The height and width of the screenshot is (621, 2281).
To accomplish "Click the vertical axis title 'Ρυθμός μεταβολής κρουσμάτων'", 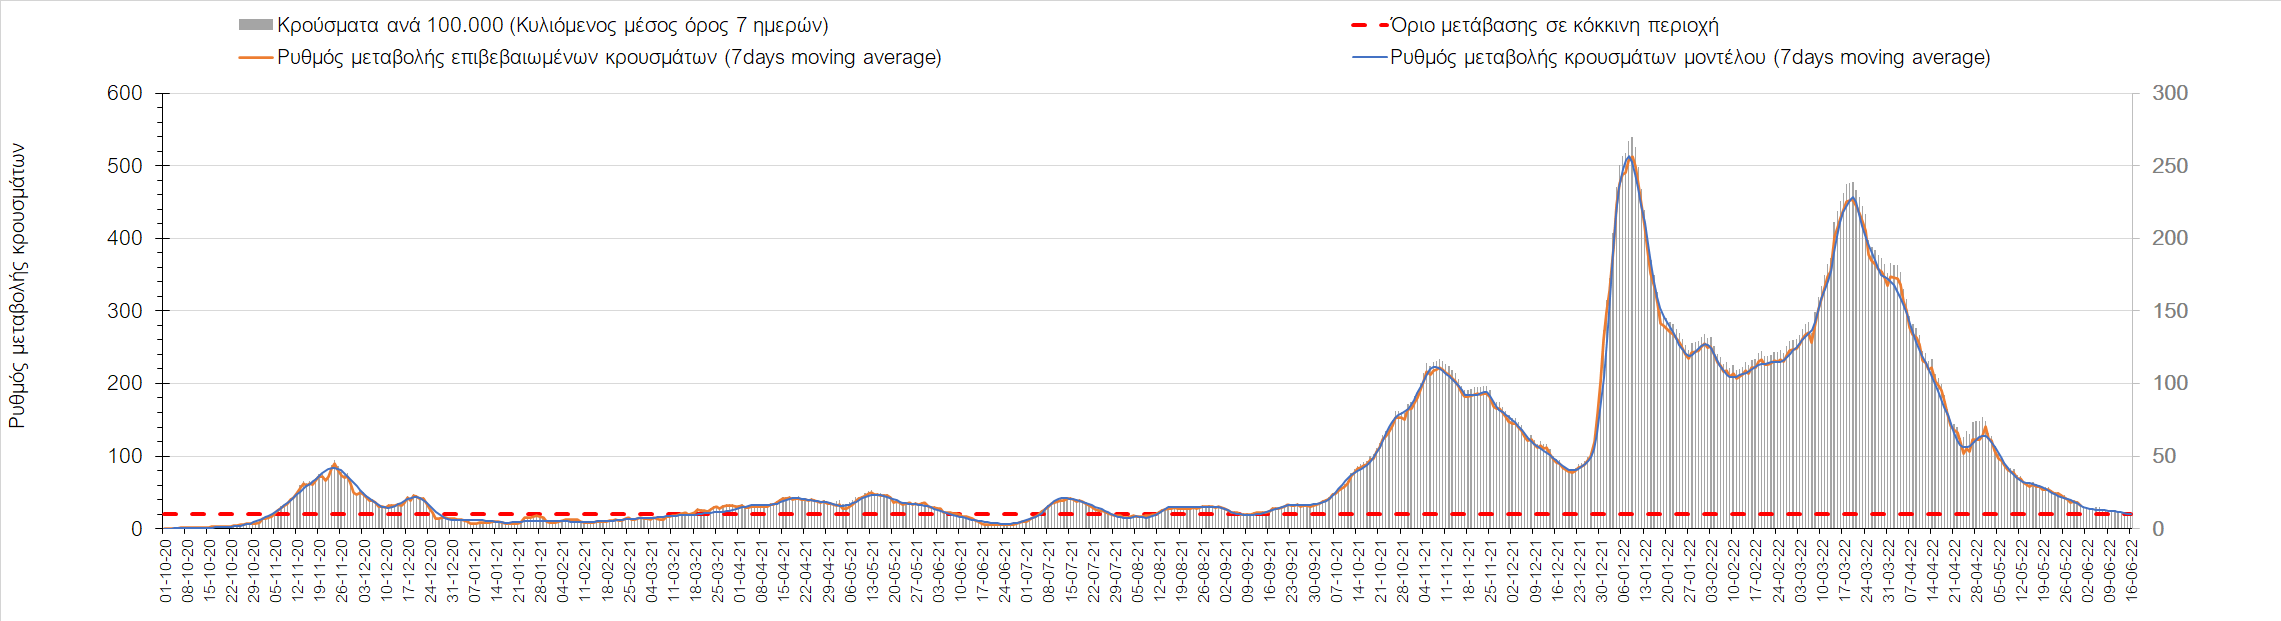I will [x=17, y=286].
